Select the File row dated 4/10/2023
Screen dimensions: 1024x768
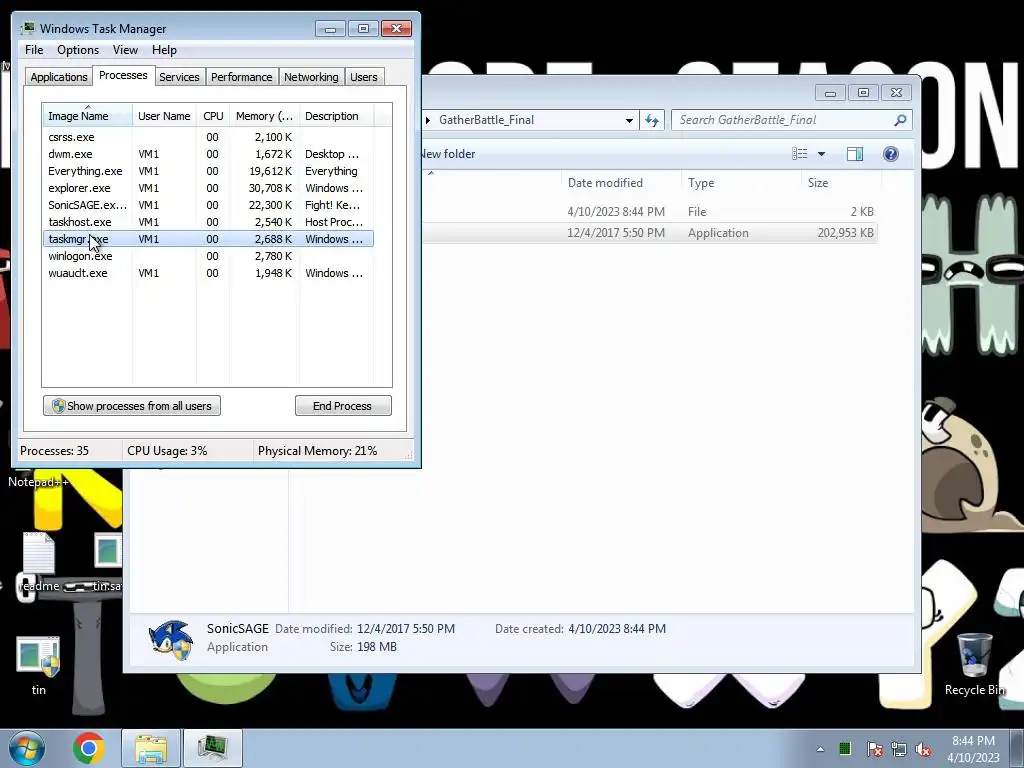tap(649, 212)
